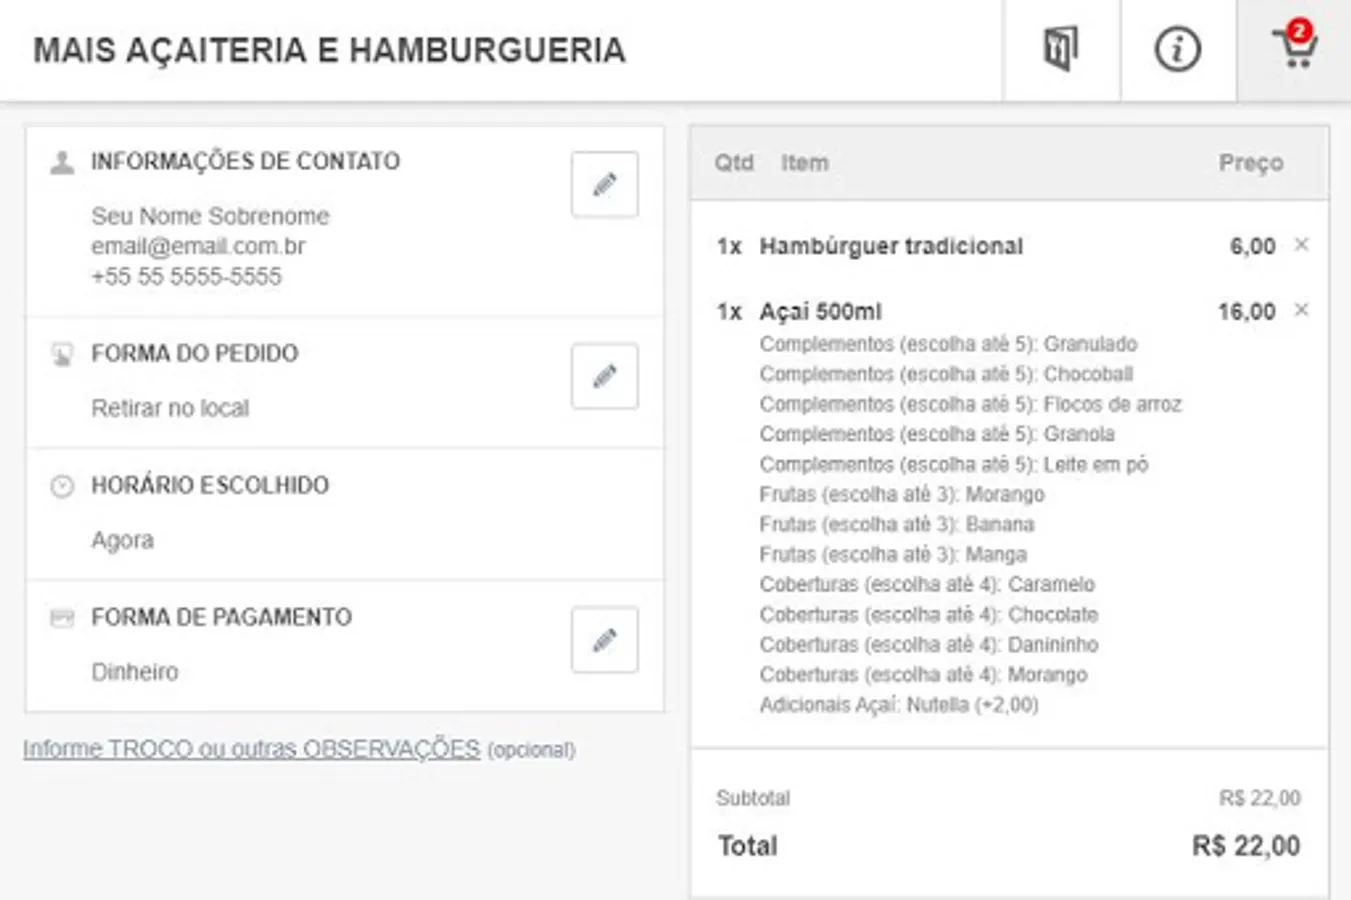Open the menu book icon in header
The image size is (1351, 900).
point(1061,49)
